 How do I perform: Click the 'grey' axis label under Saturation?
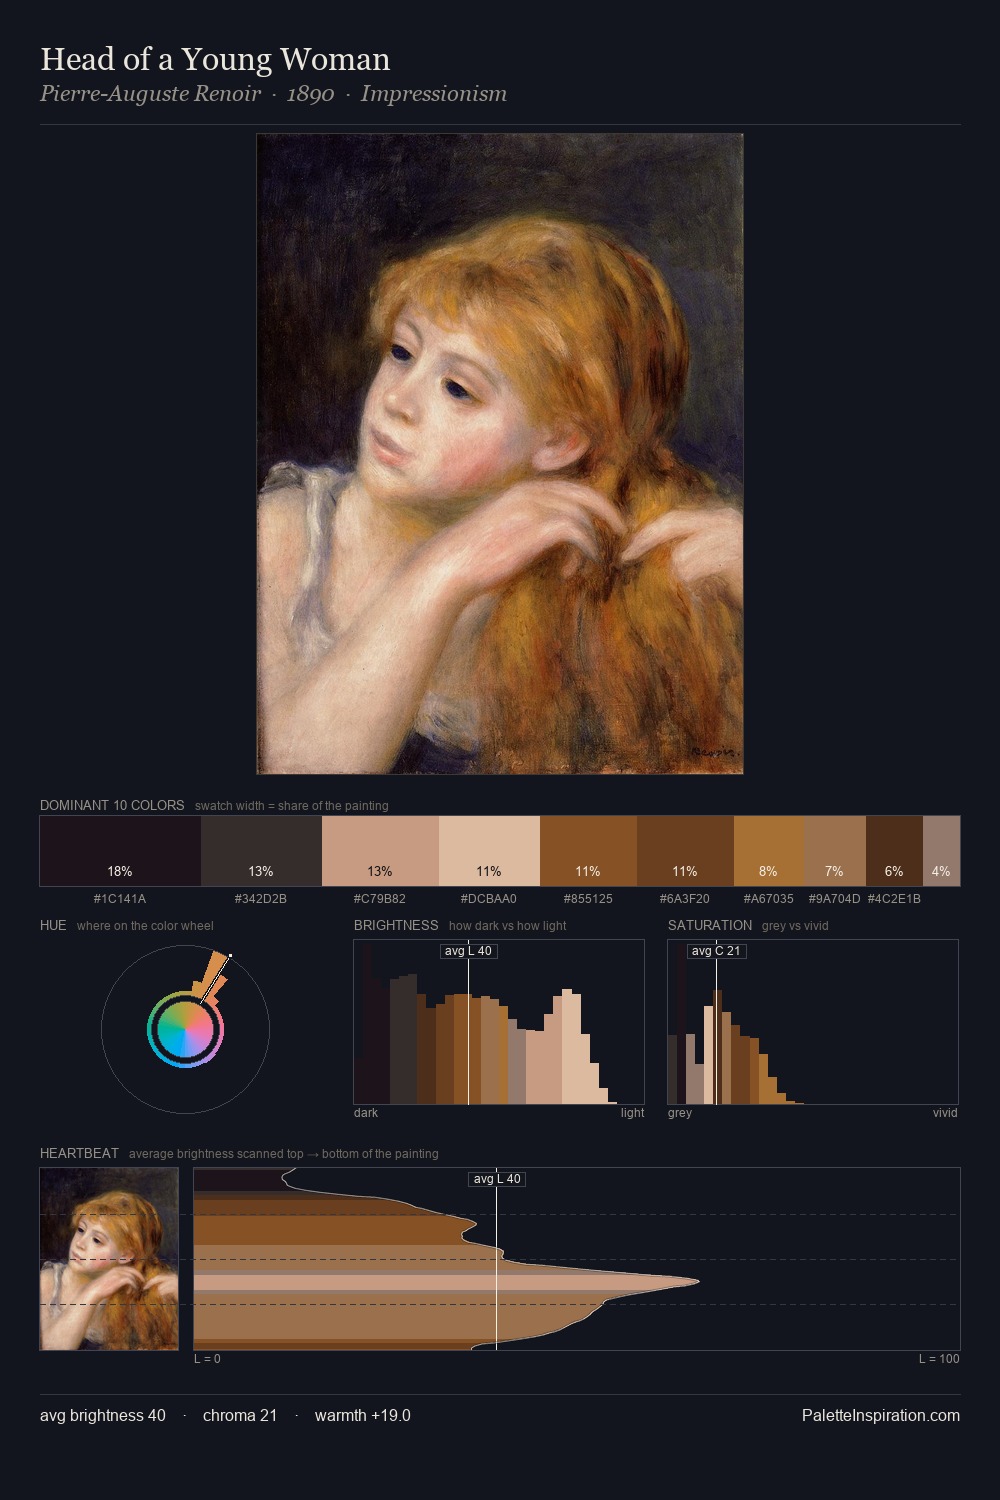pyautogui.click(x=680, y=1113)
